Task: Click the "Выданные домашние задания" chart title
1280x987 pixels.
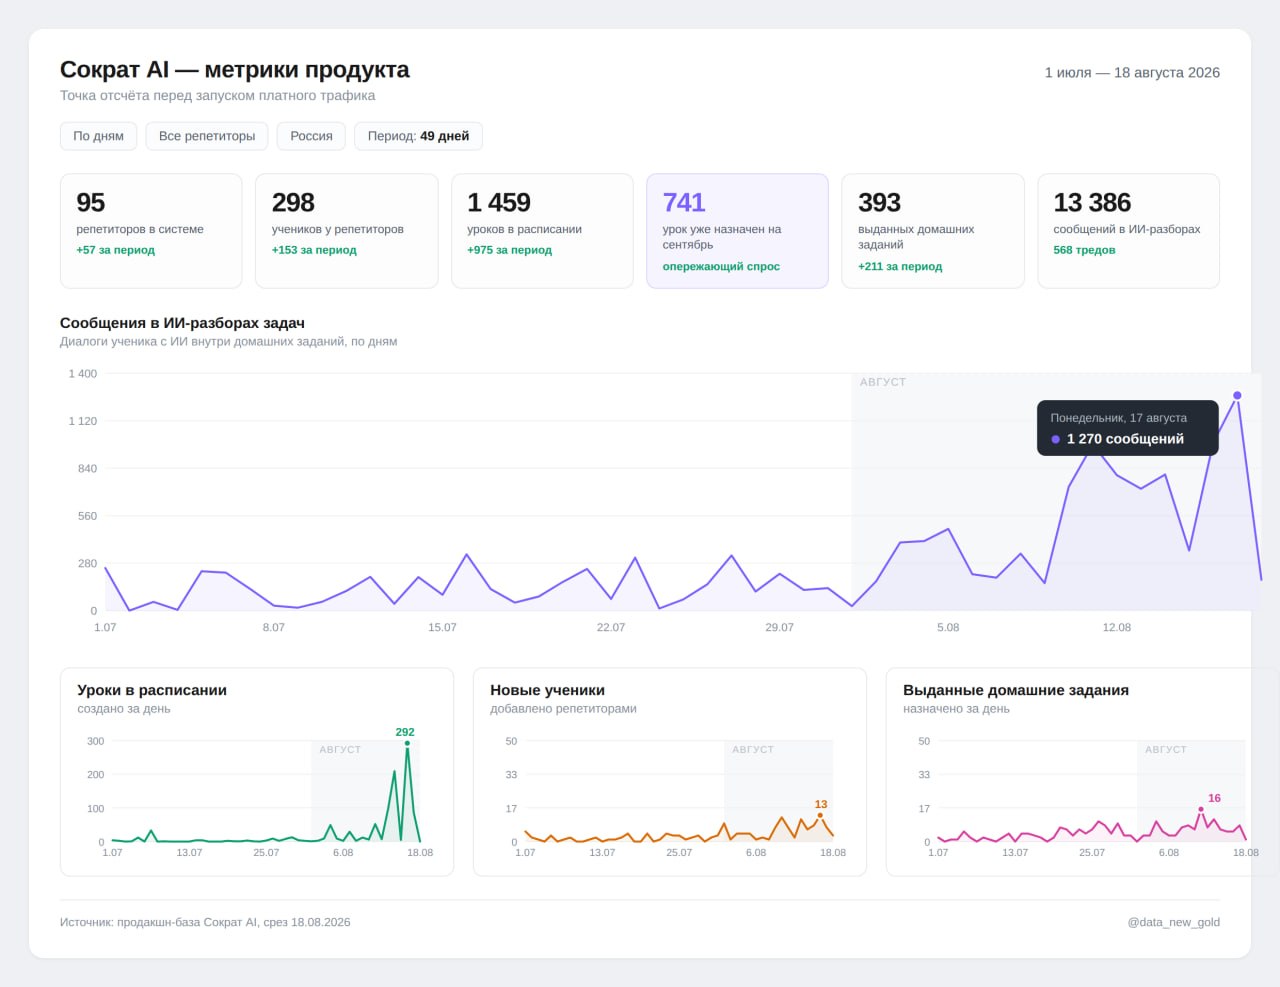Action: [x=1016, y=690]
